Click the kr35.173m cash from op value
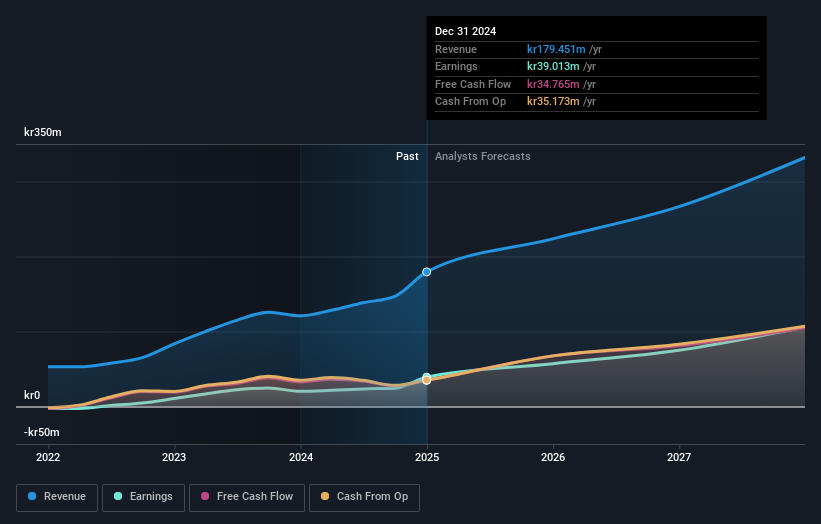This screenshot has width=821, height=524. point(553,102)
